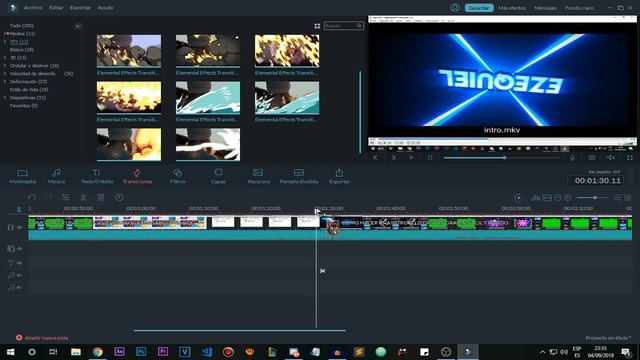Image resolution: width=640 pixels, height=360 pixels.
Task: Switch thumbnails to grid view icon
Action: tap(317, 26)
